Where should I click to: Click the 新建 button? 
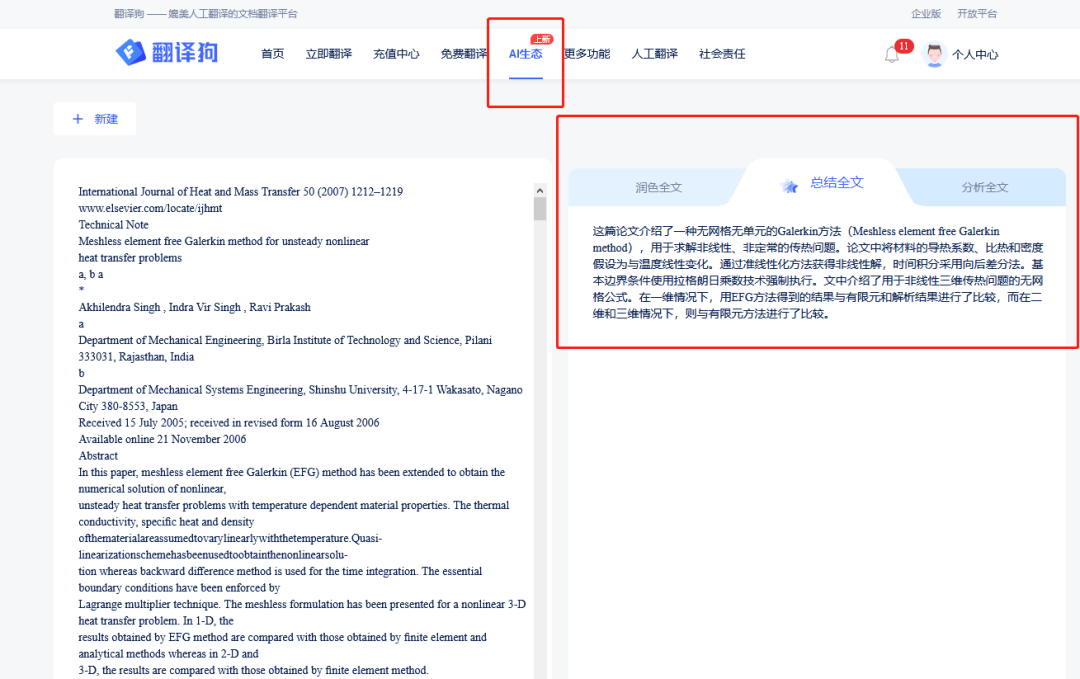(x=95, y=119)
